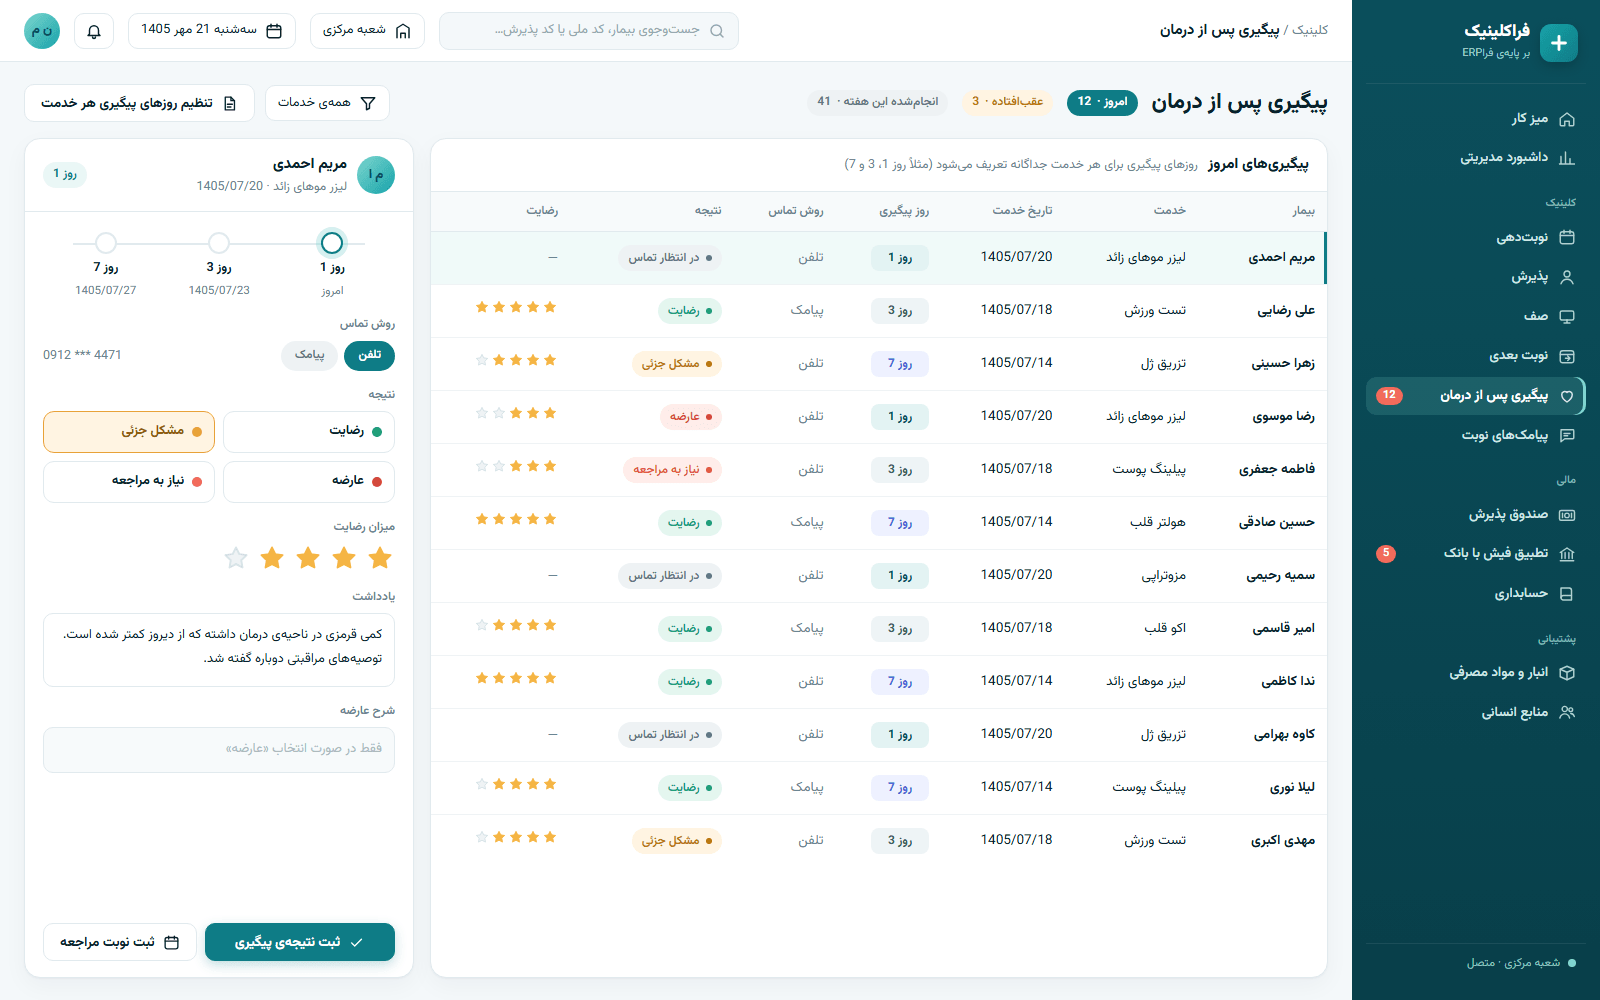Viewport: 1600px width, 1000px height.
Task: Select تلفن as contact method
Action: 369,355
